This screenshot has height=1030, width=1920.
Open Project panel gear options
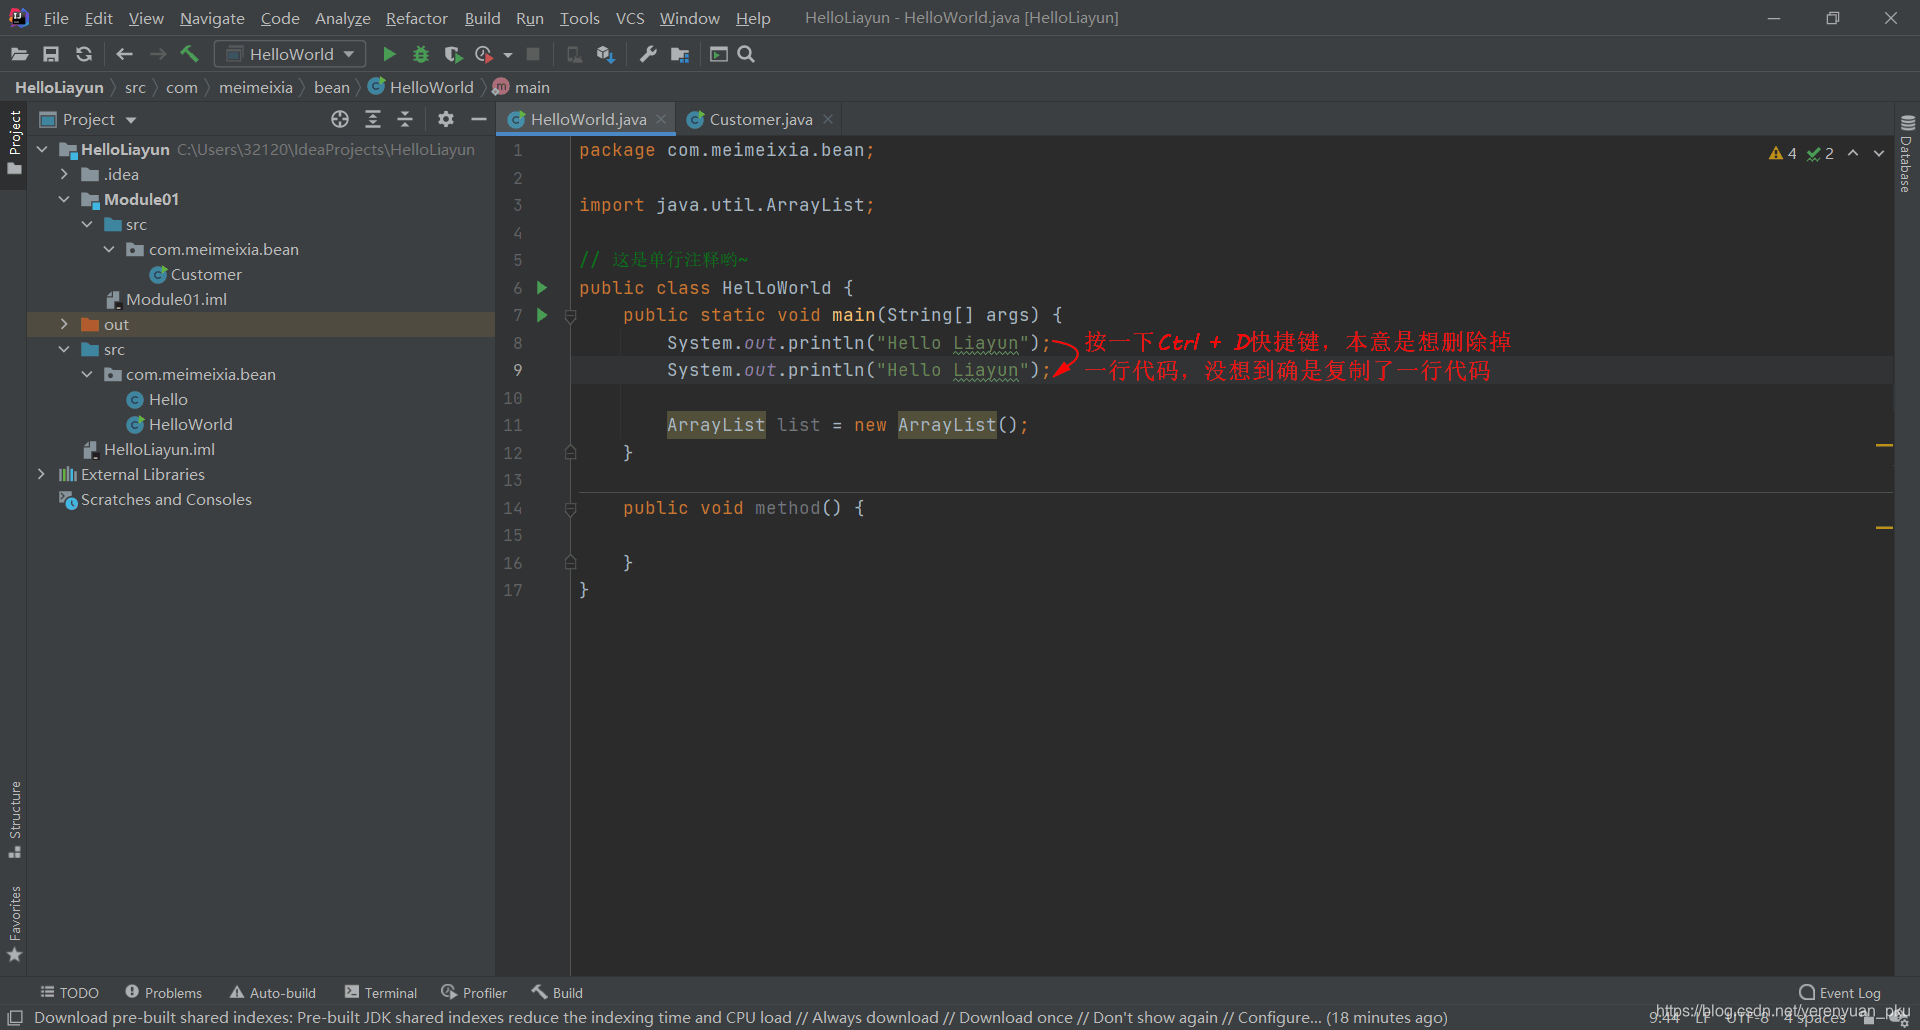click(446, 119)
